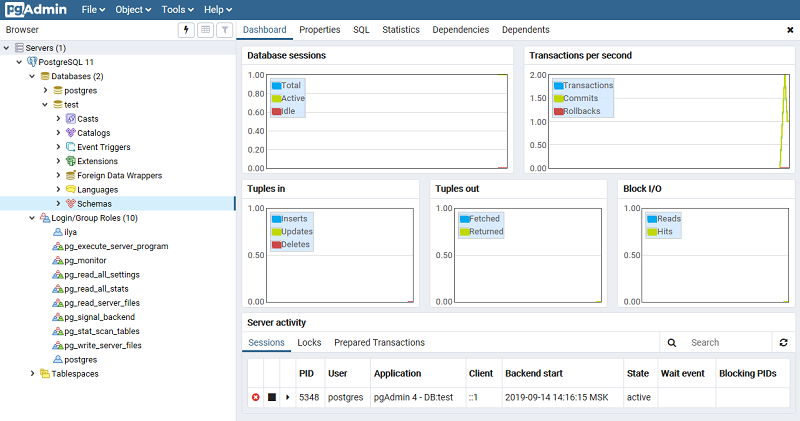The height and width of the screenshot is (421, 800).
Task: Open the Object menu
Action: pyautogui.click(x=133, y=10)
